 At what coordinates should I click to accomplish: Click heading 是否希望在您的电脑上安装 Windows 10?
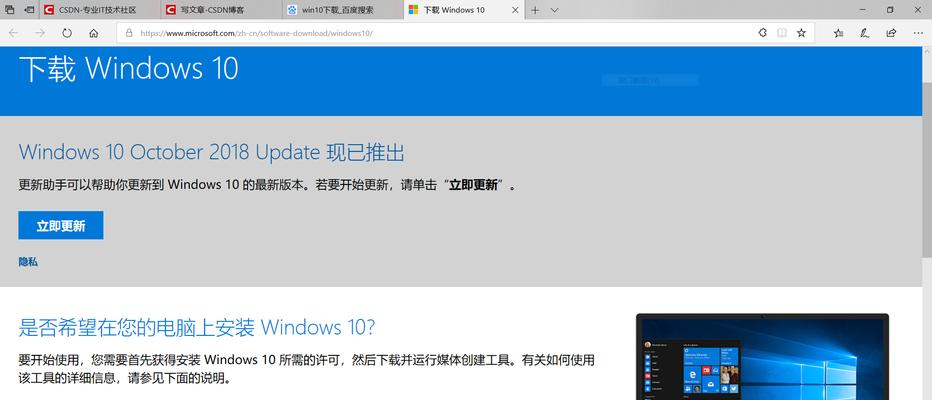point(197,327)
